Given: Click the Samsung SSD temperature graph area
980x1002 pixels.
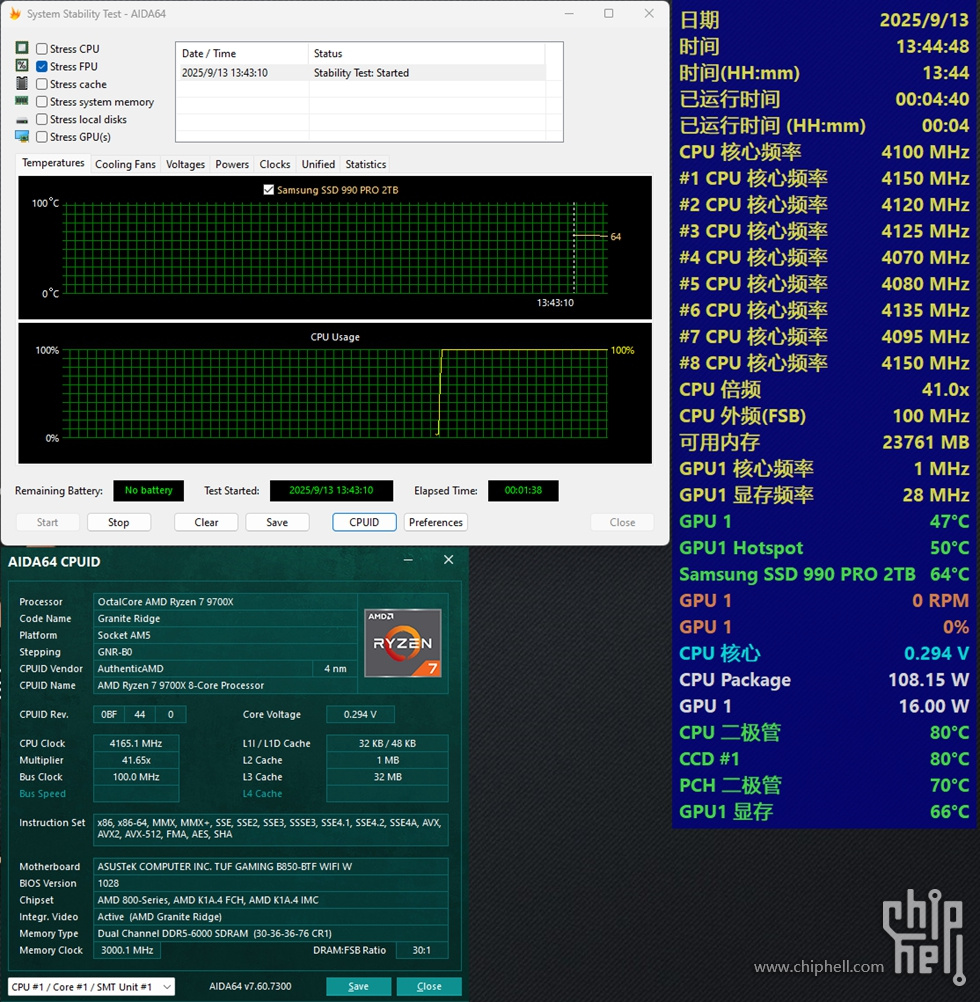Looking at the screenshot, I should 335,247.
